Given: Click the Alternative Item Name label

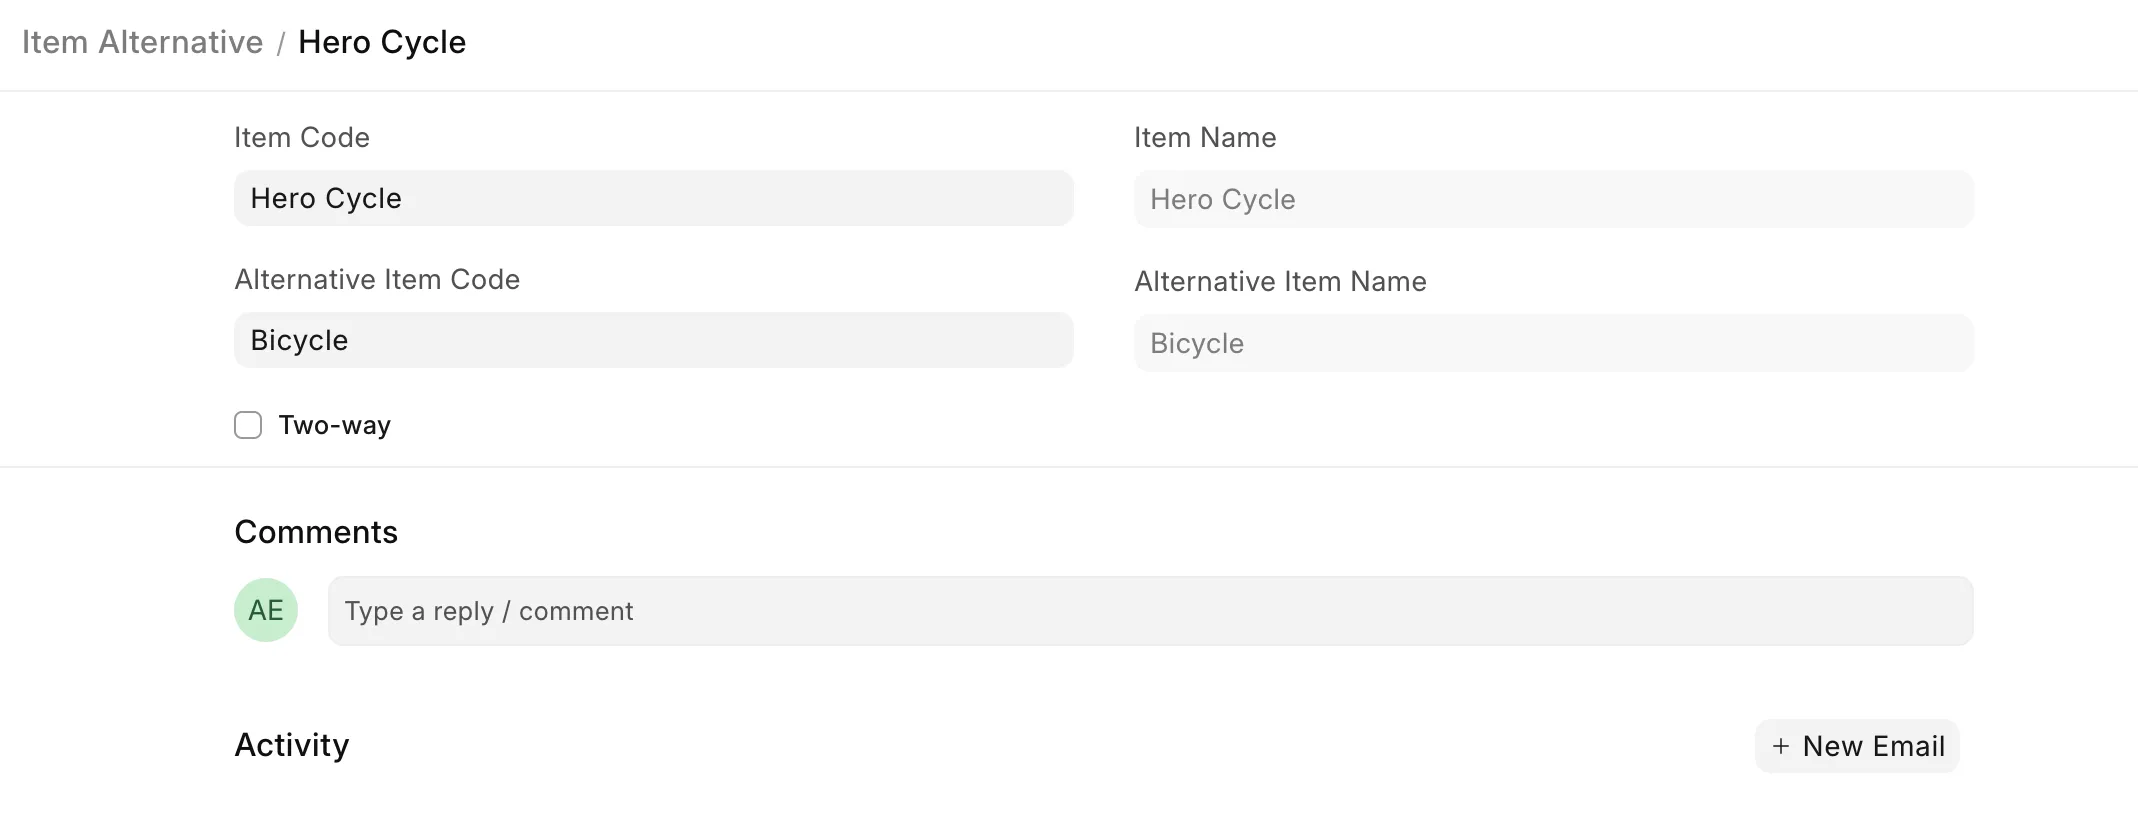Looking at the screenshot, I should (x=1280, y=281).
